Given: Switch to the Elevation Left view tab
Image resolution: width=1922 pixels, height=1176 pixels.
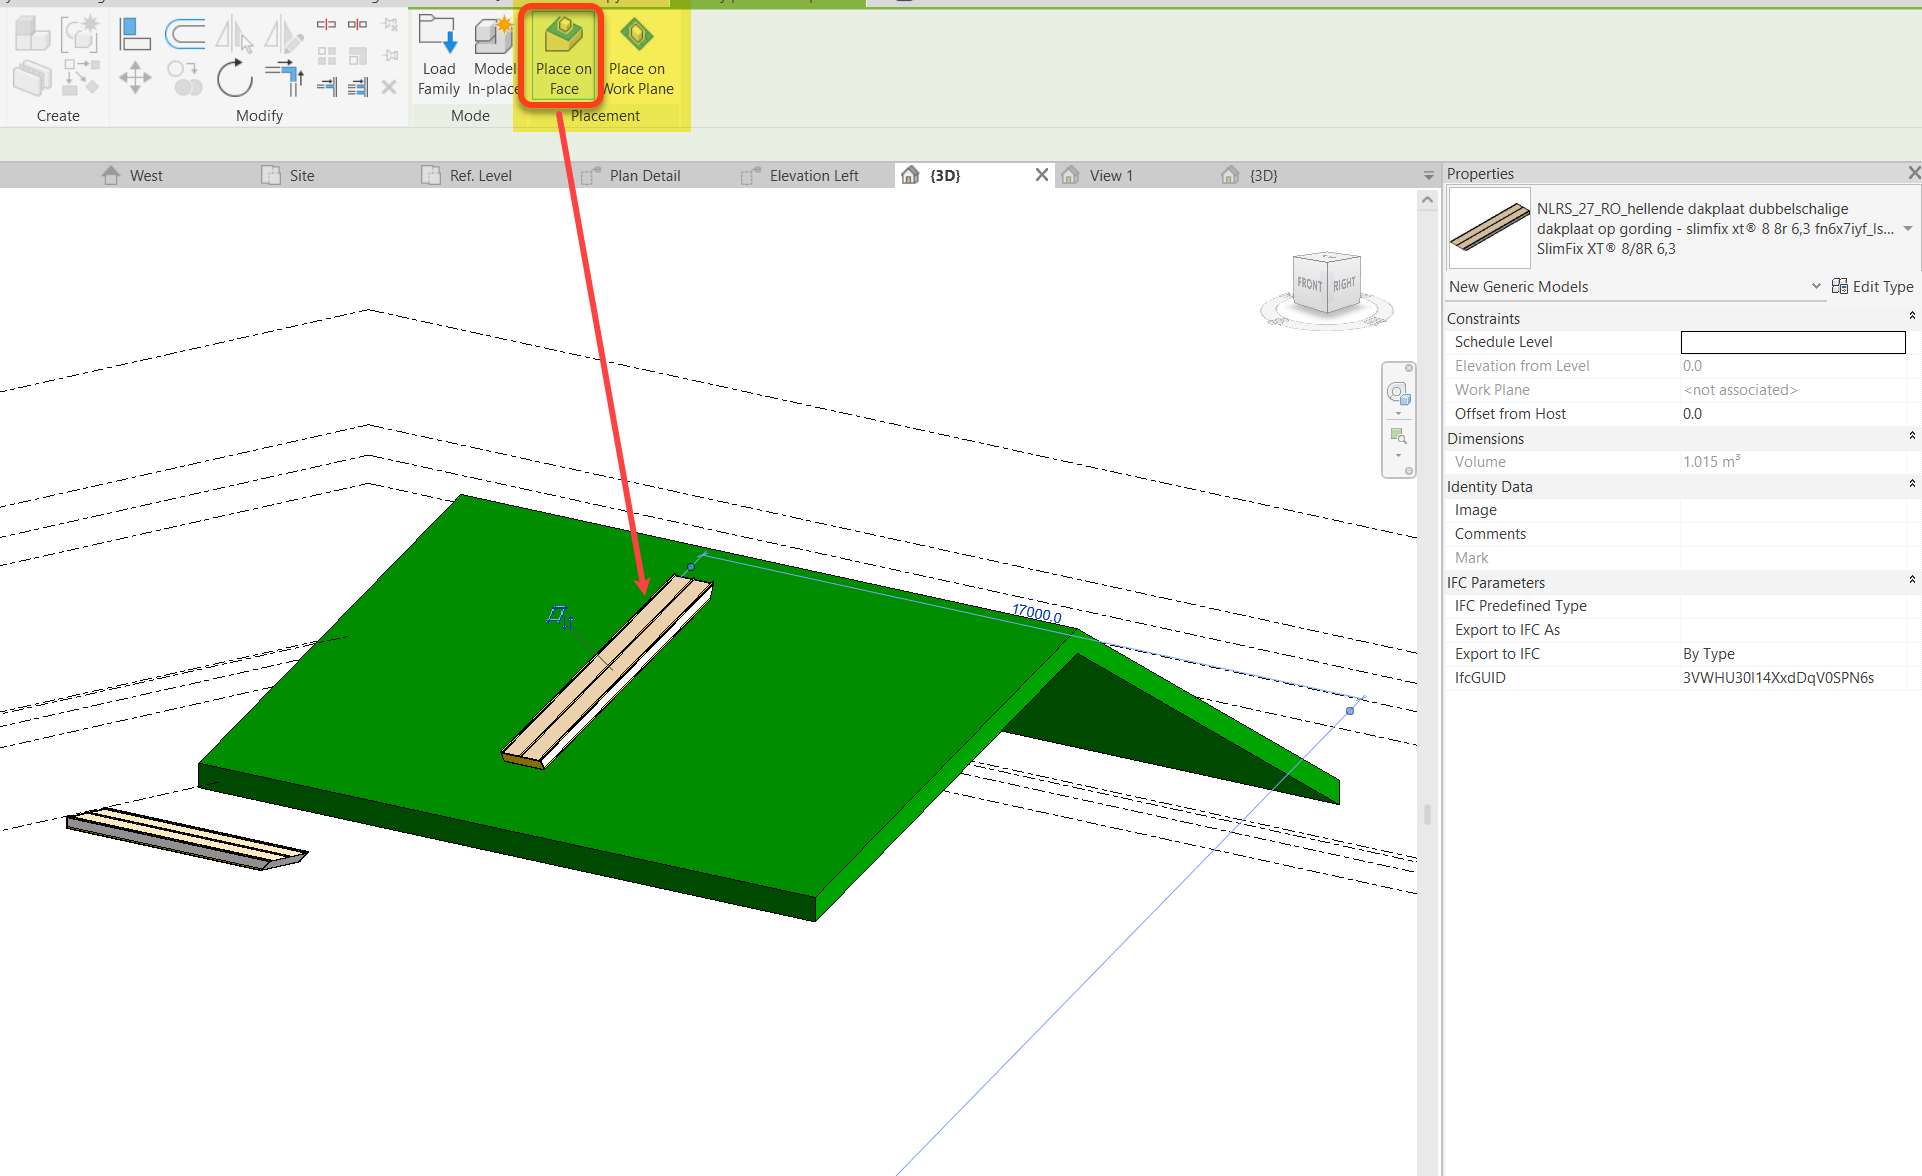Looking at the screenshot, I should pos(813,175).
